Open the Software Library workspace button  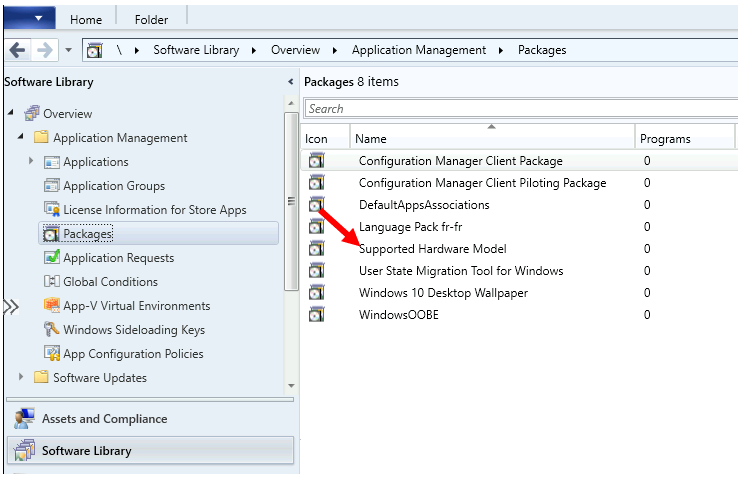(150, 450)
